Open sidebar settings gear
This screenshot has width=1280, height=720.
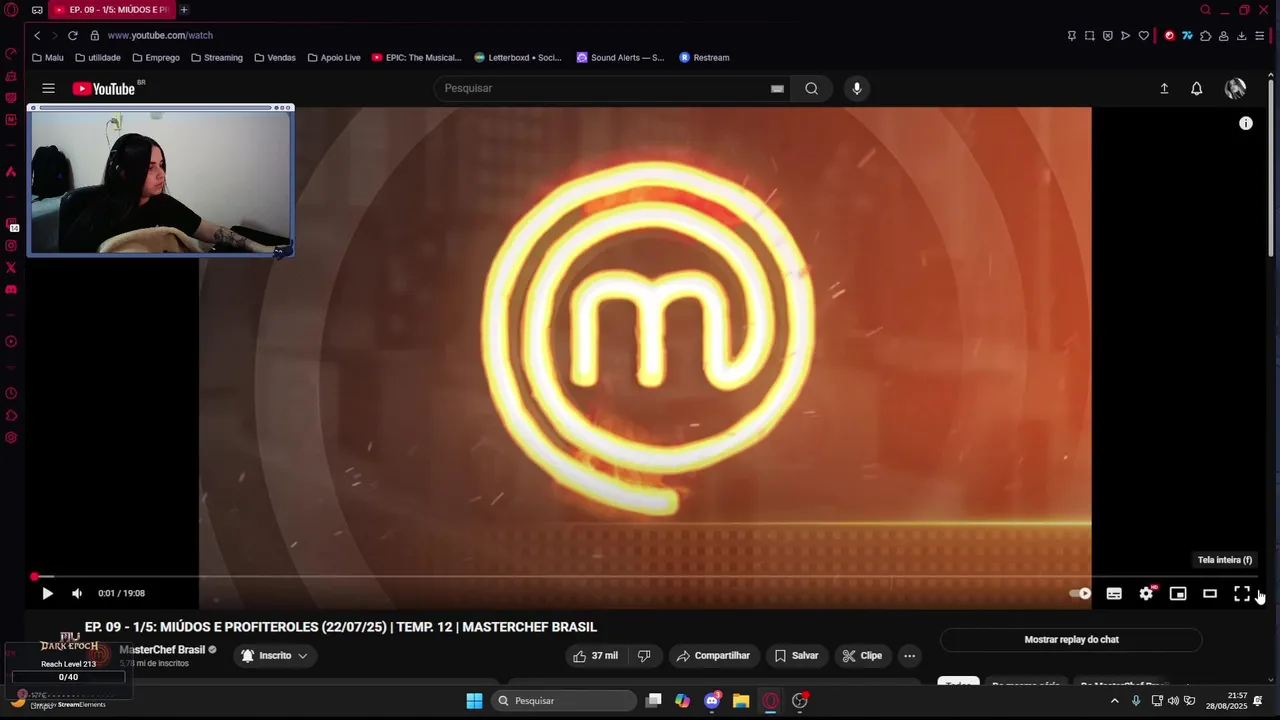pyautogui.click(x=11, y=438)
